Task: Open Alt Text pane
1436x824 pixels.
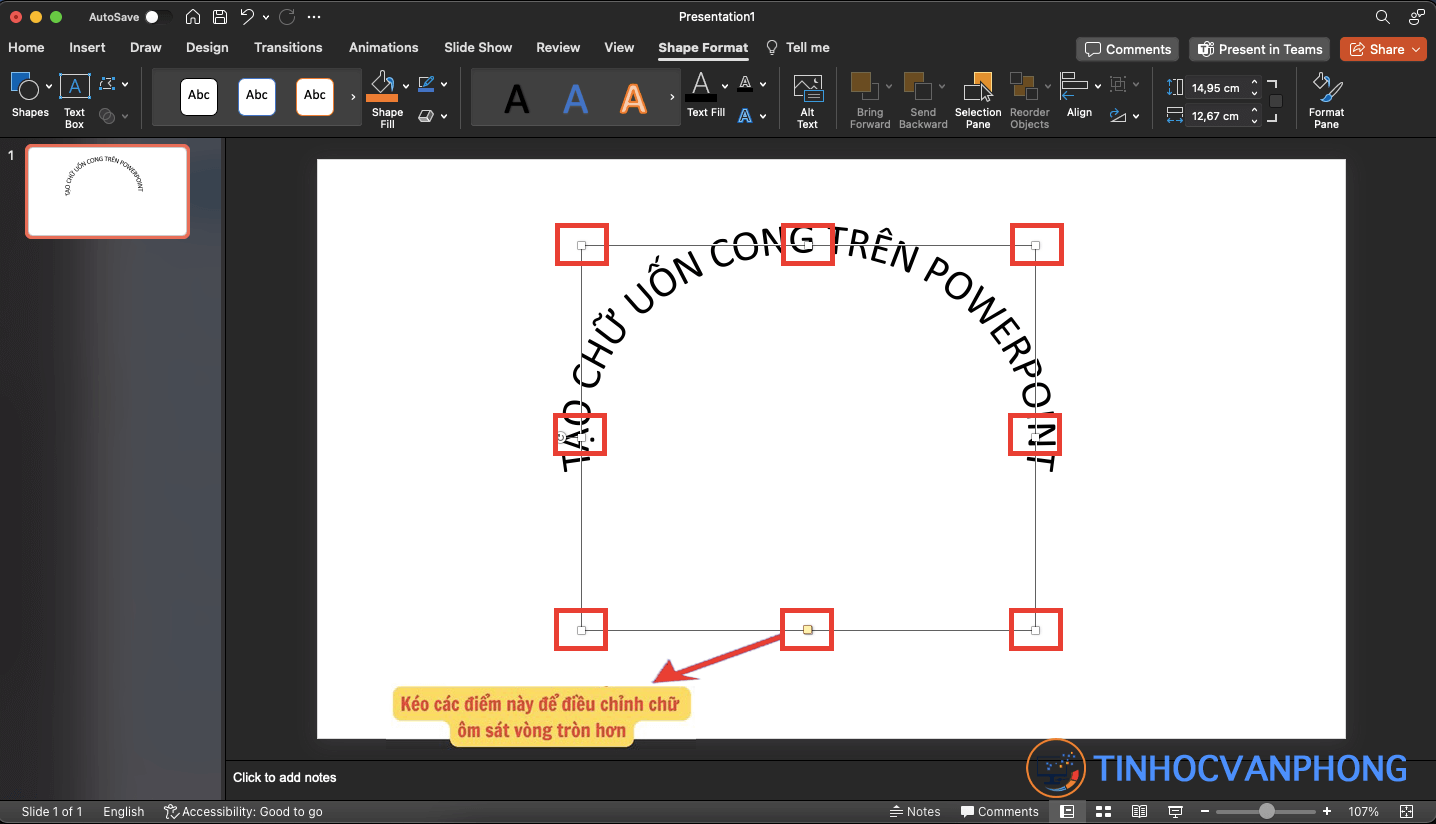Action: [808, 100]
